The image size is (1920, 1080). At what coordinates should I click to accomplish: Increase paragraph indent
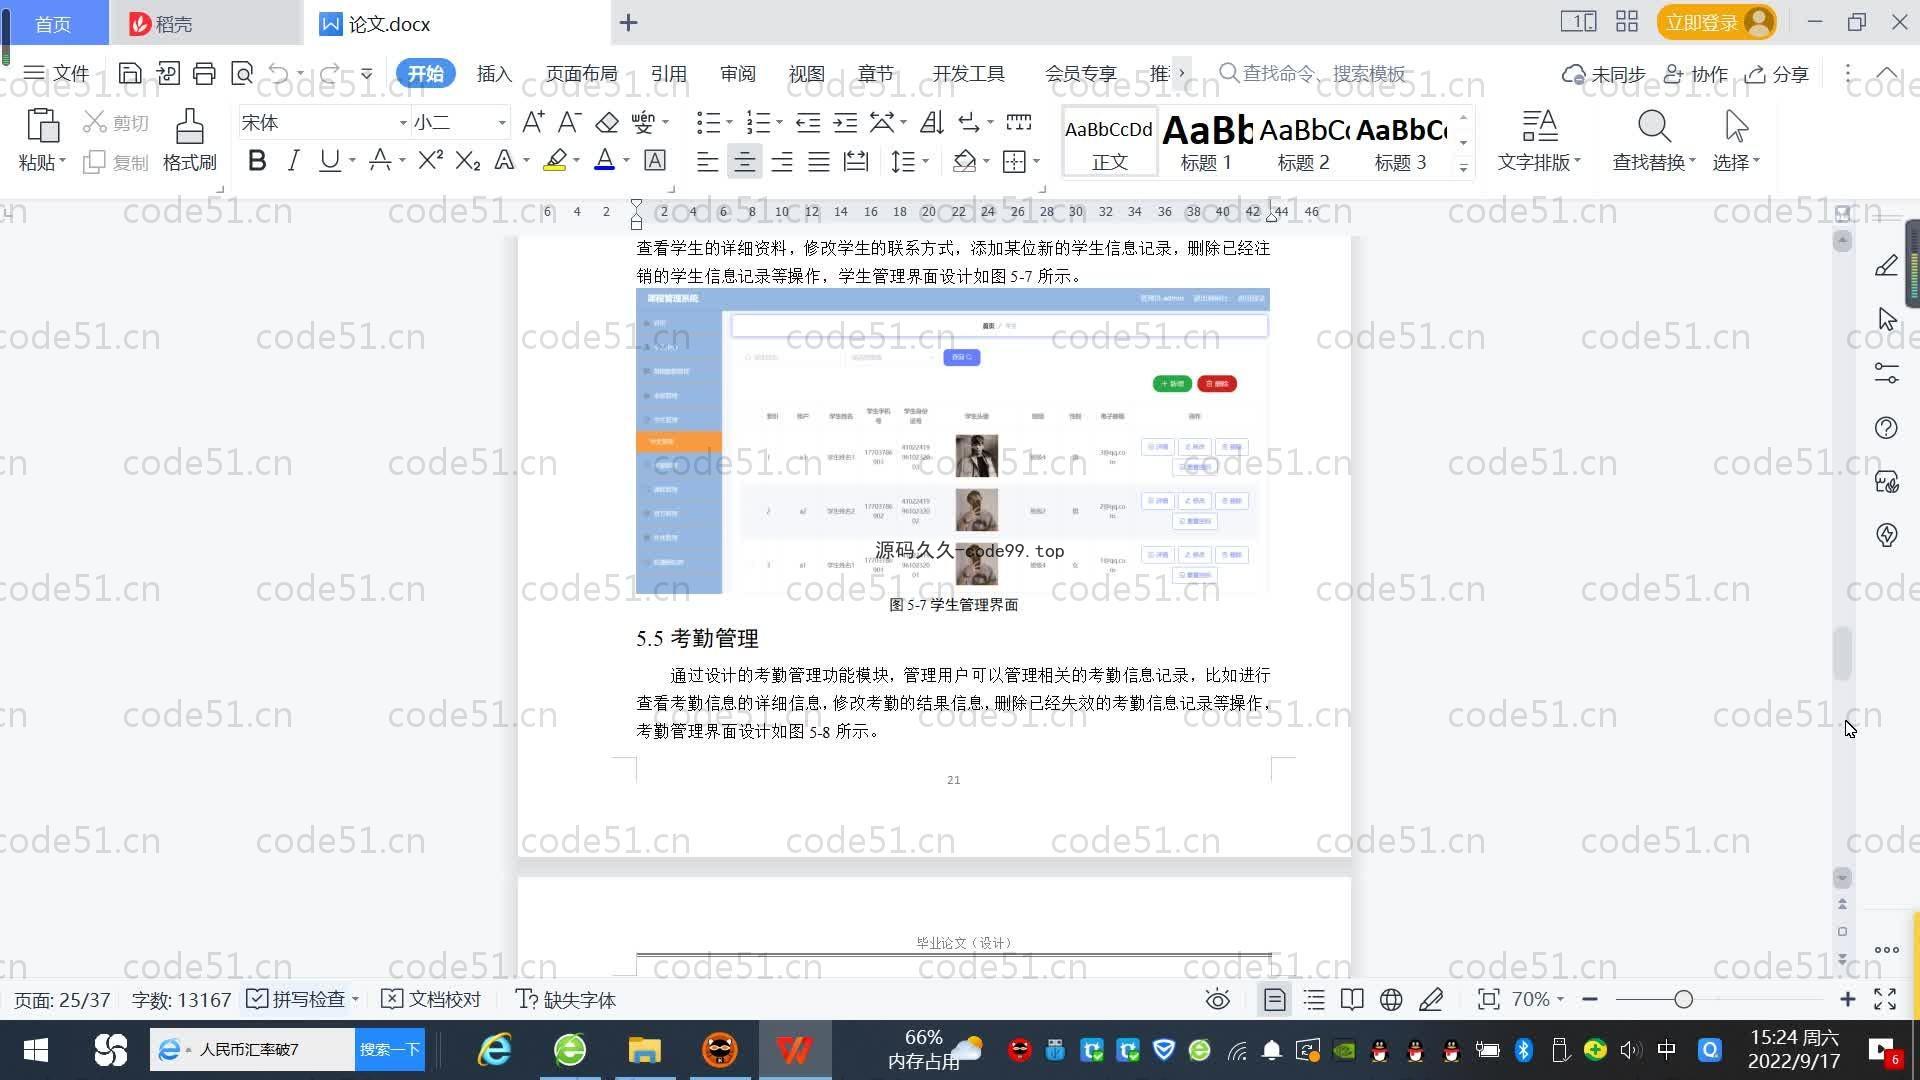pyautogui.click(x=845, y=123)
